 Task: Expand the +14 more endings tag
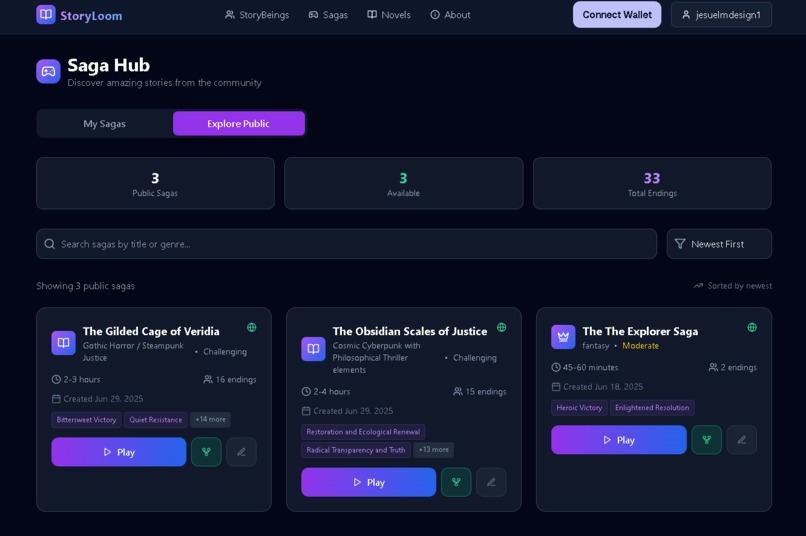coord(210,420)
